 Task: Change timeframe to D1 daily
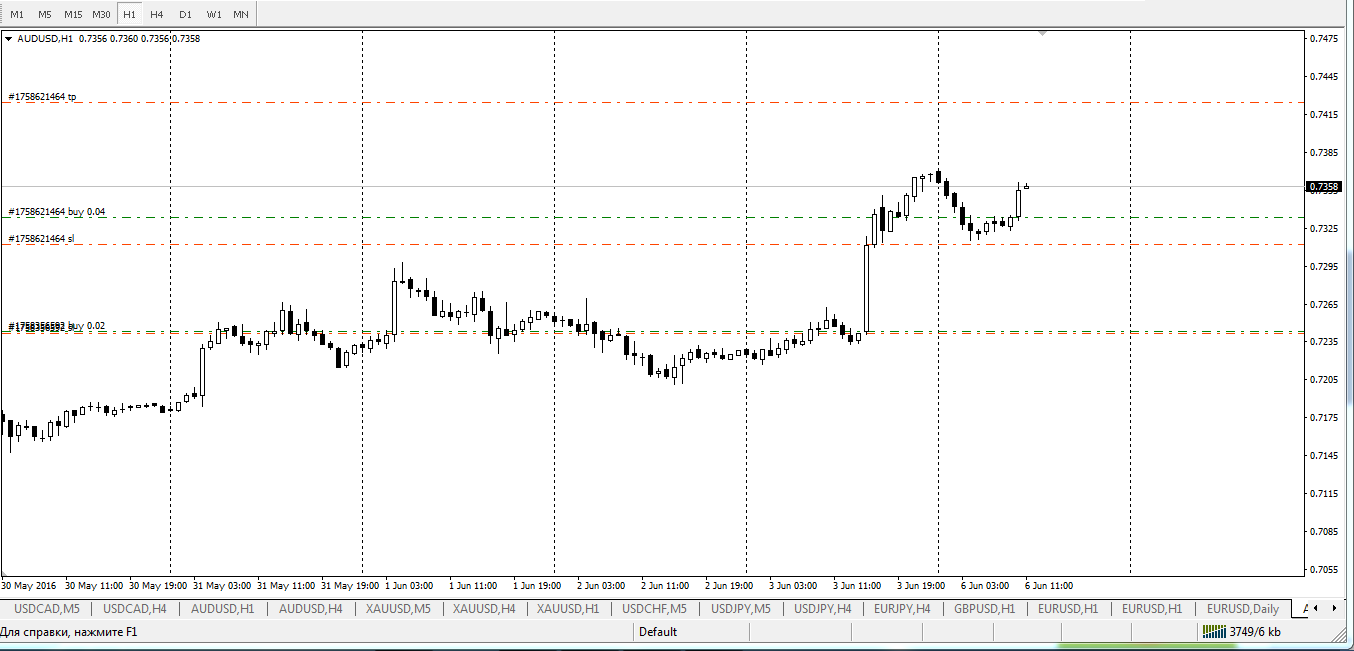(x=185, y=15)
